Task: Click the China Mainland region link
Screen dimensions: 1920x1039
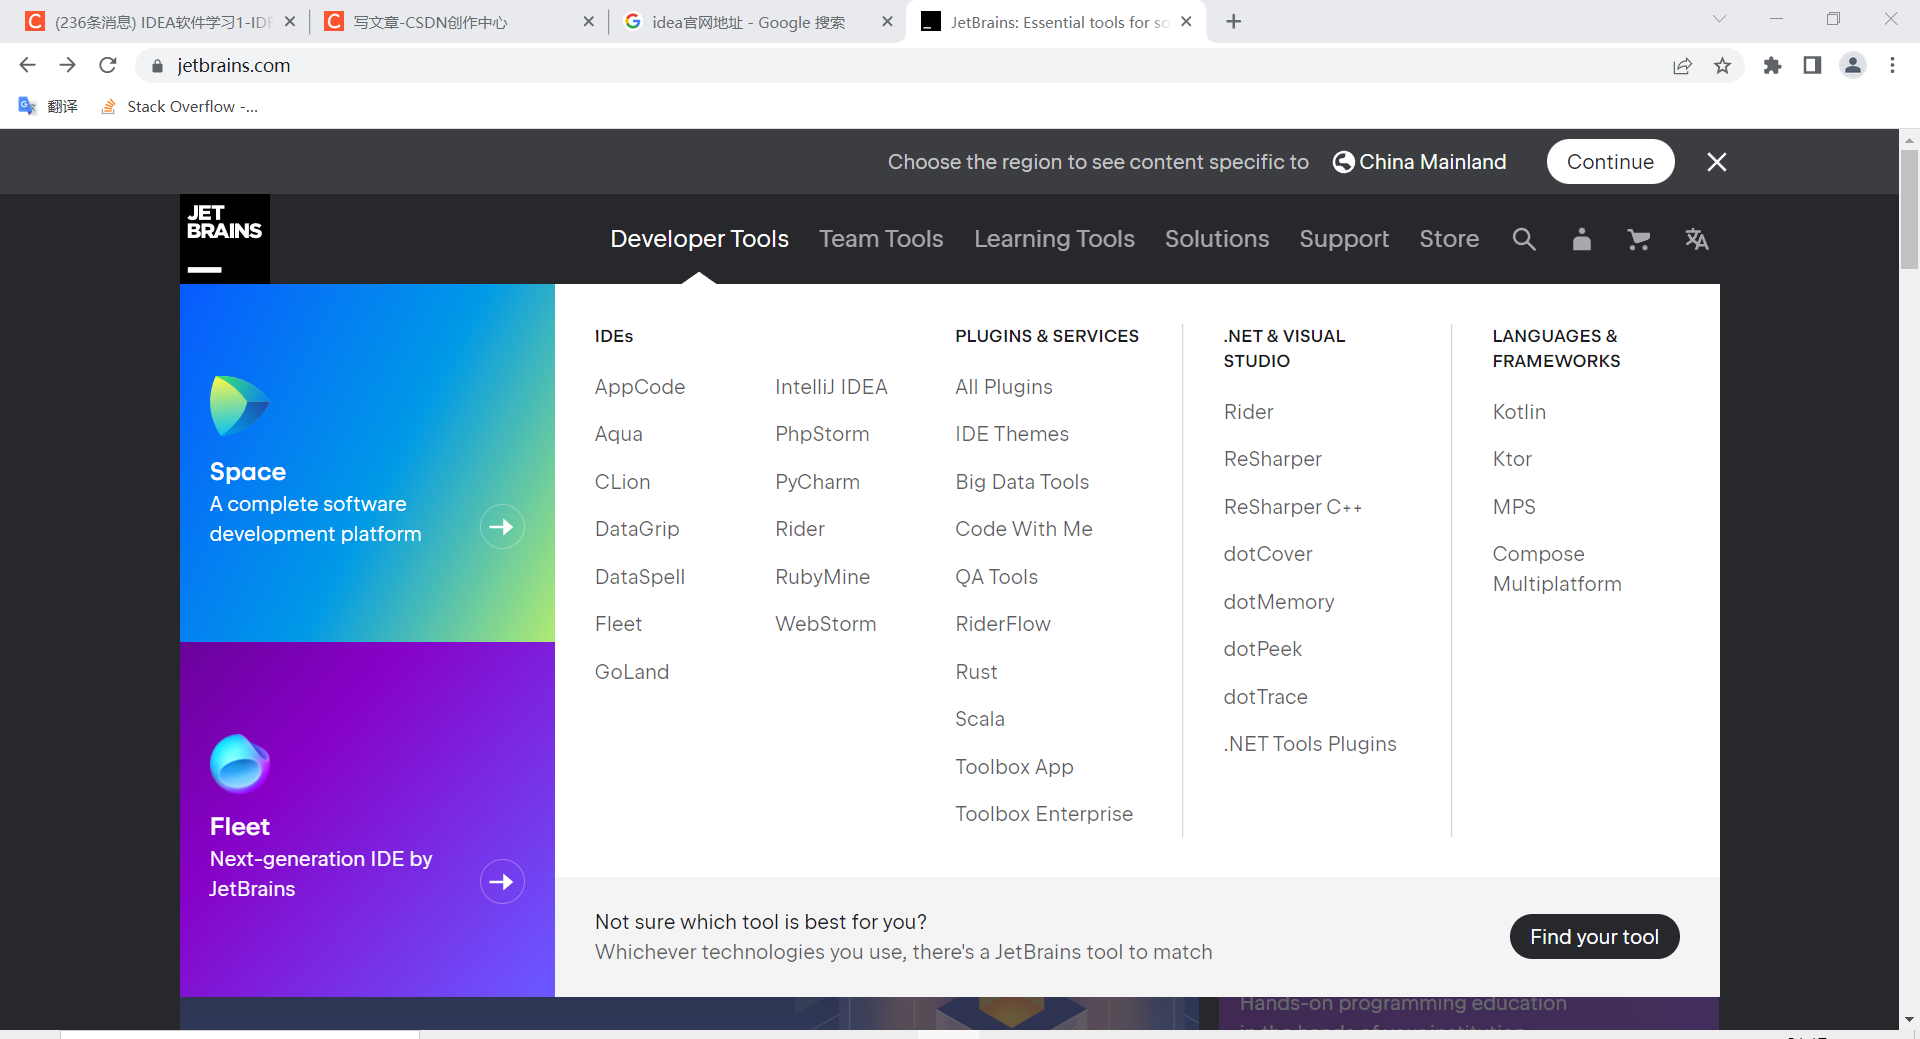Action: click(x=1420, y=162)
